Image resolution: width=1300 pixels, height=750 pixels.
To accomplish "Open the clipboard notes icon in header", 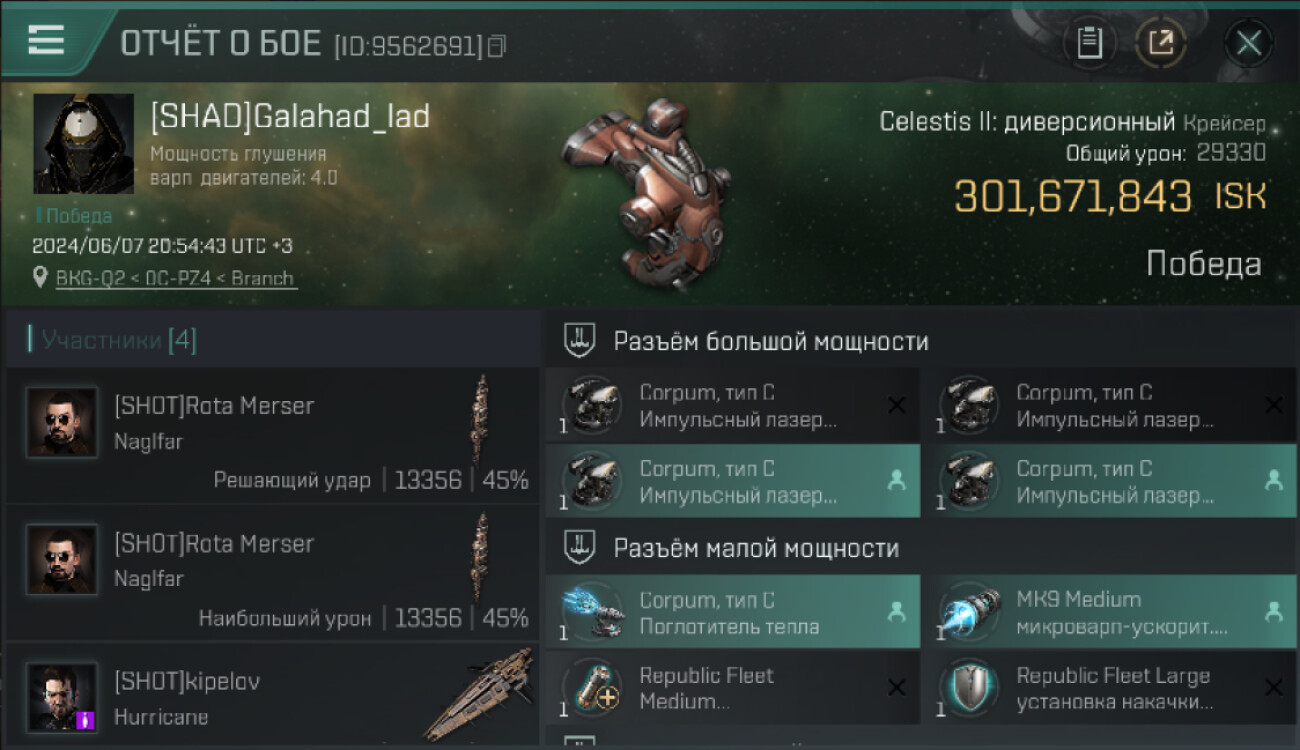I will coord(1090,43).
